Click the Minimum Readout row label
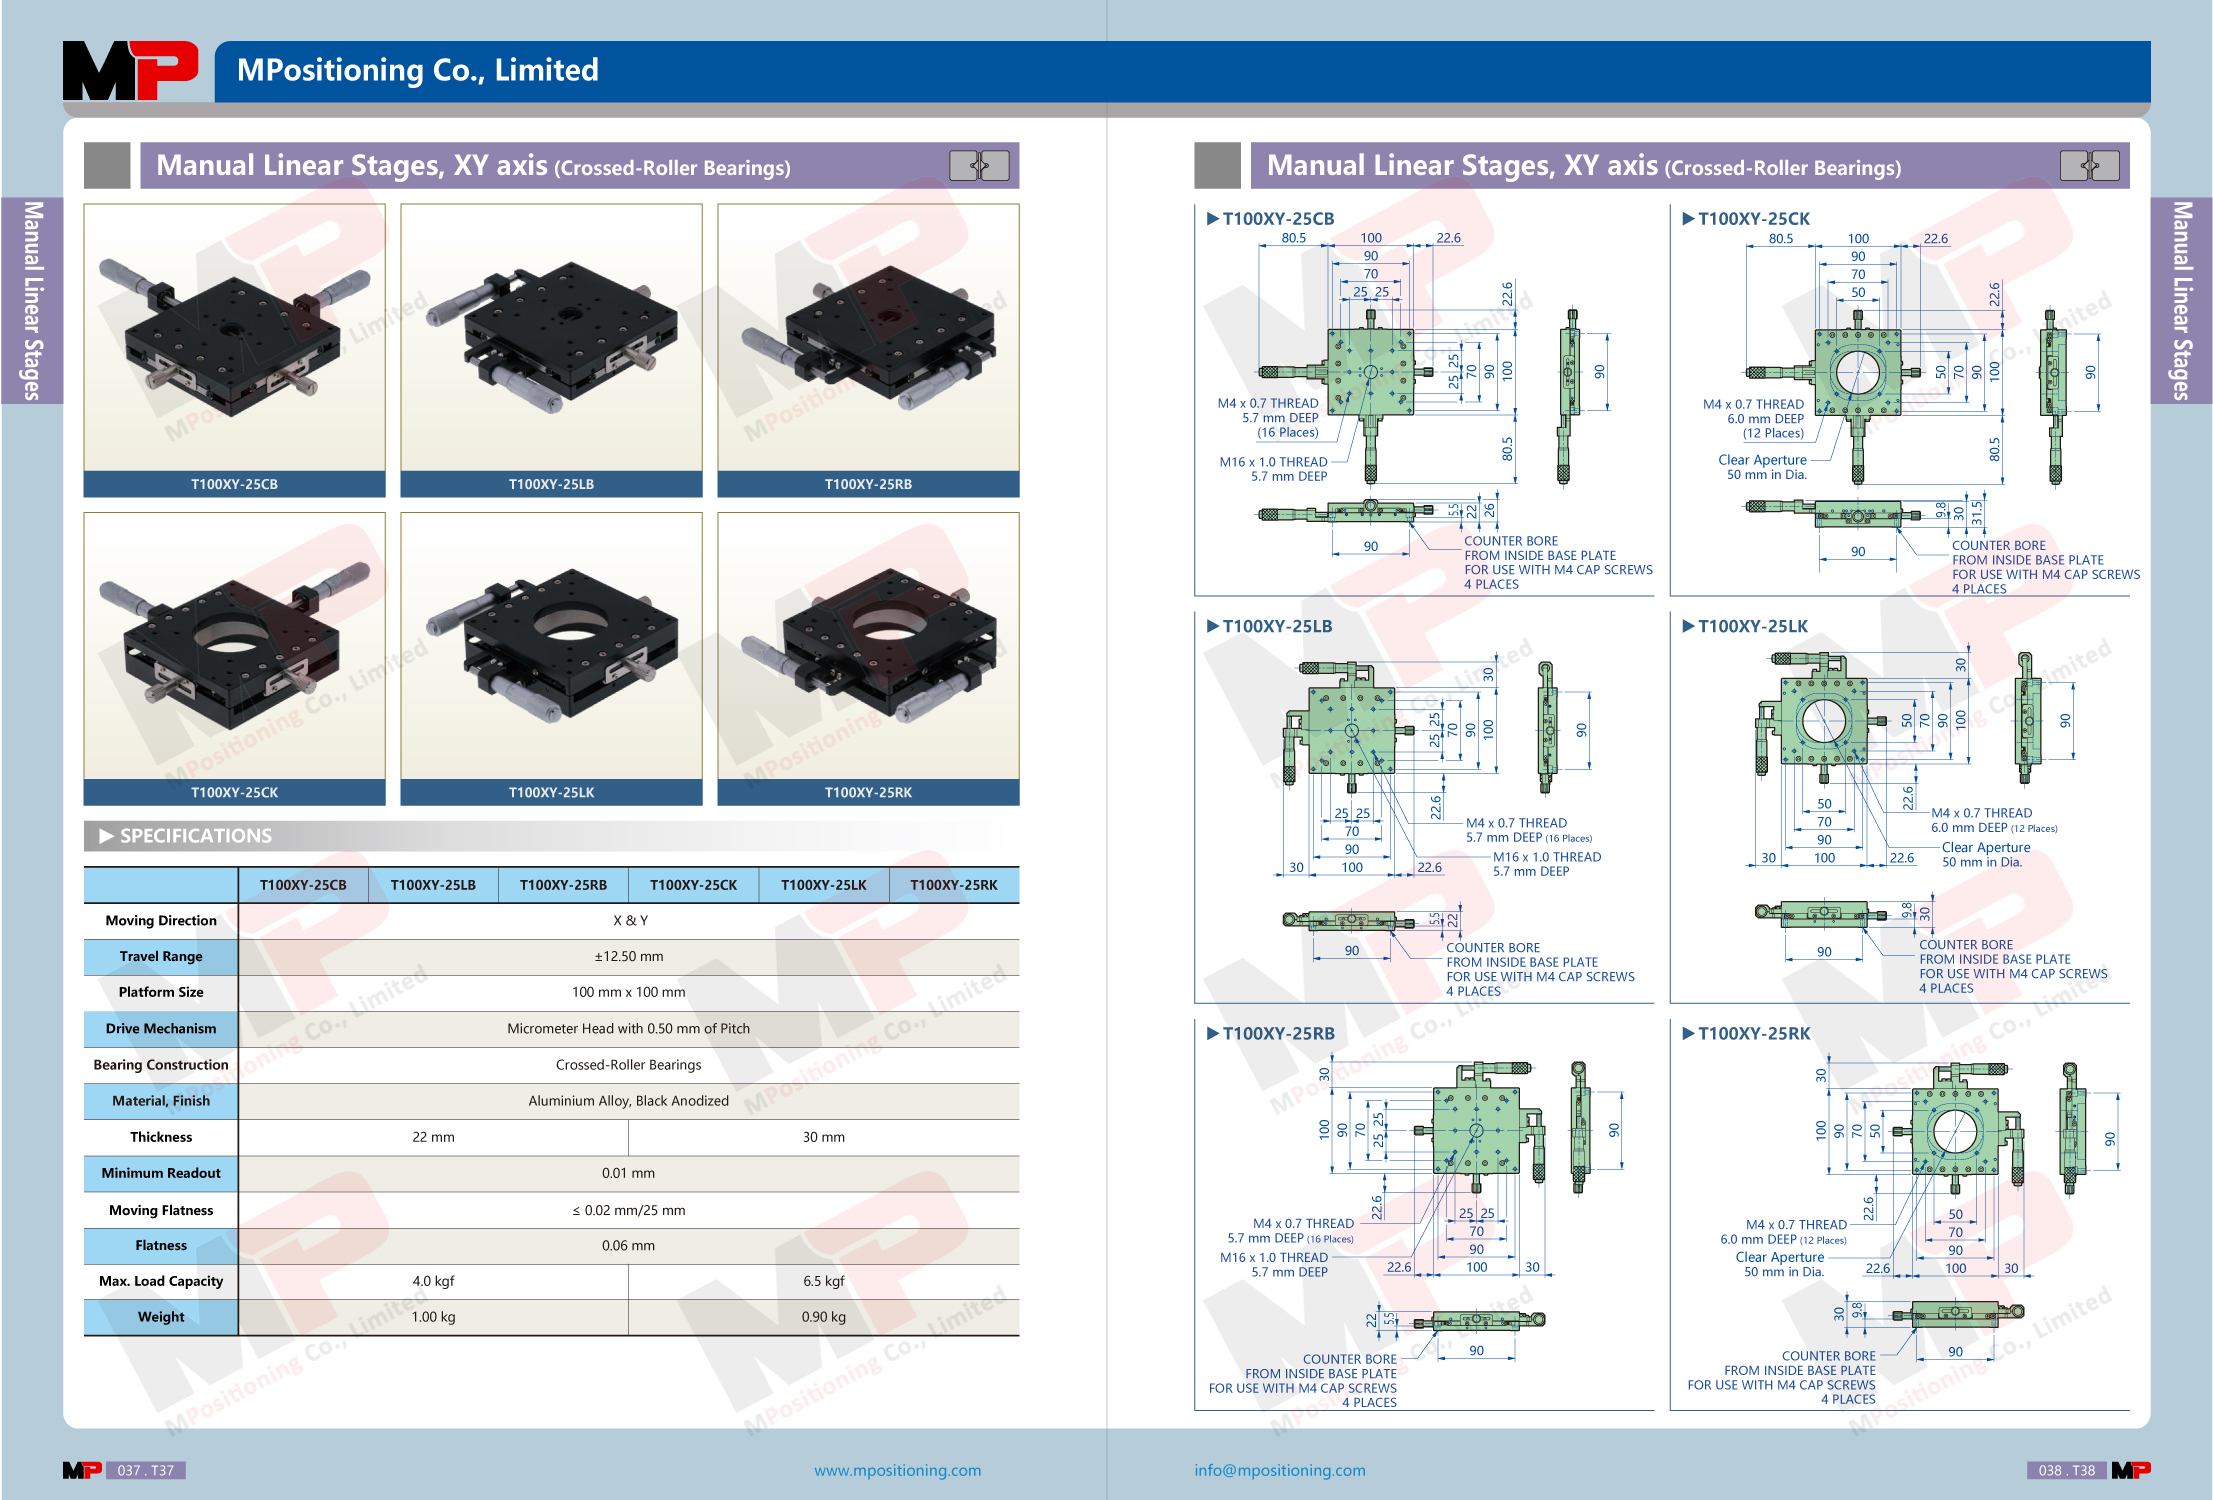 pyautogui.click(x=161, y=1173)
